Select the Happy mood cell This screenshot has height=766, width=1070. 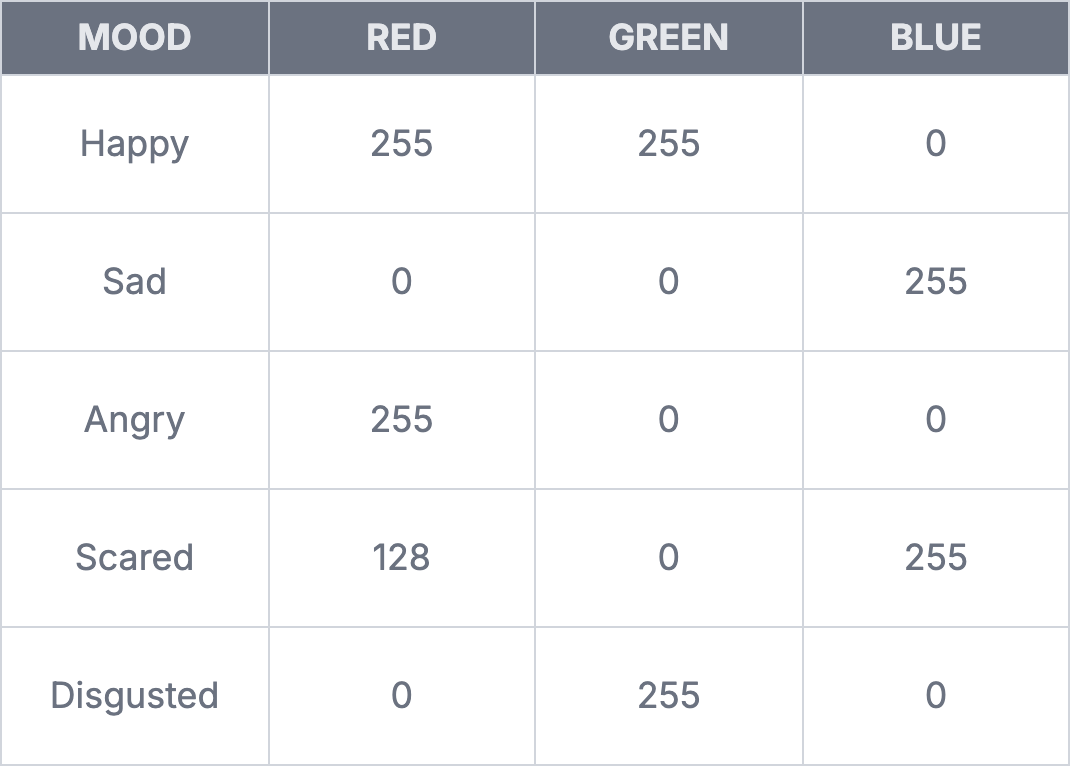pos(134,144)
